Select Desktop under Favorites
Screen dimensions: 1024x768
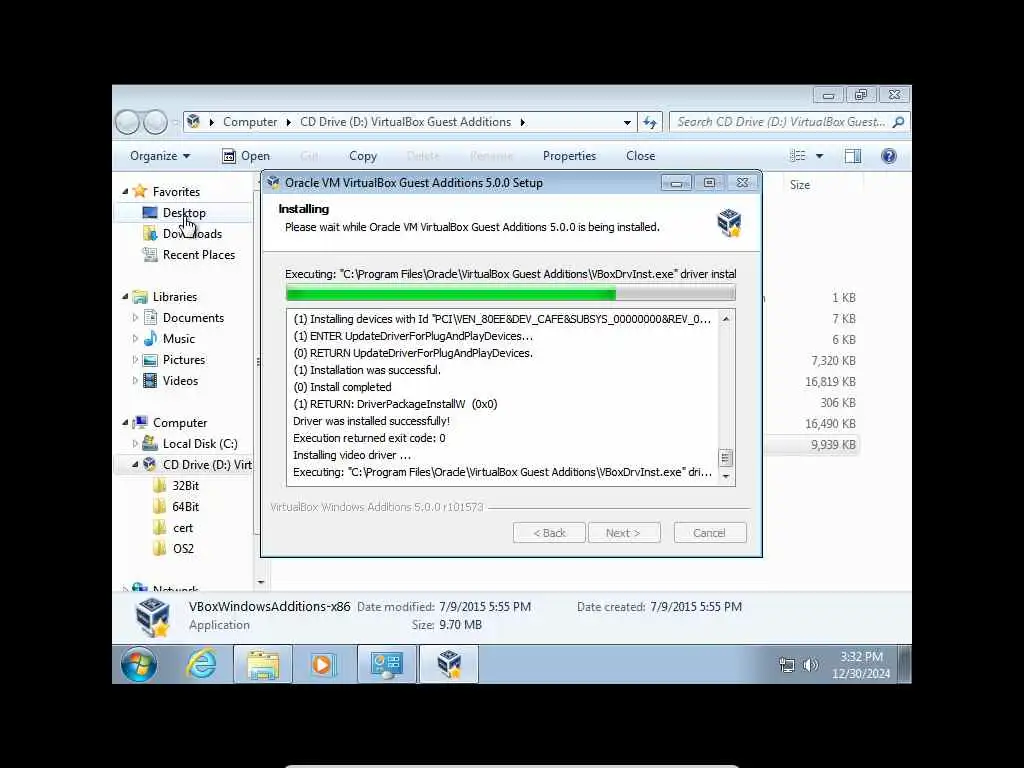[x=184, y=213]
